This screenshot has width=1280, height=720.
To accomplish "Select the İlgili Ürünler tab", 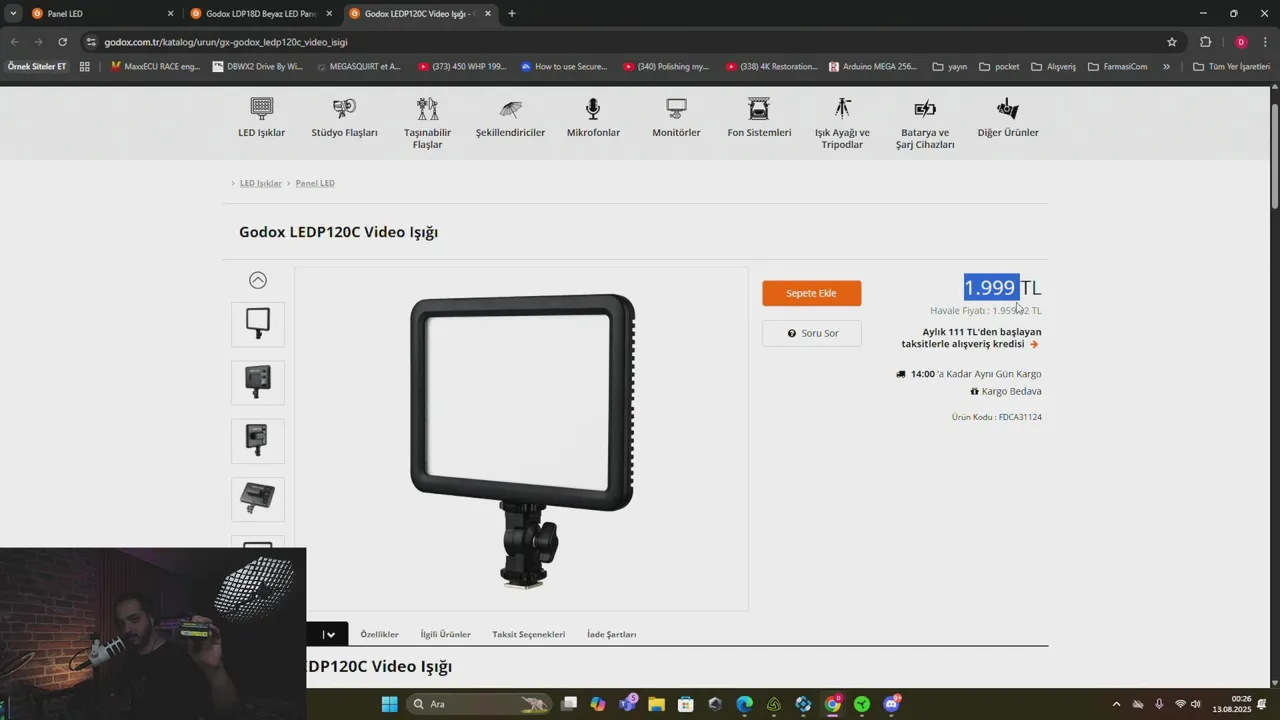I will coord(445,634).
